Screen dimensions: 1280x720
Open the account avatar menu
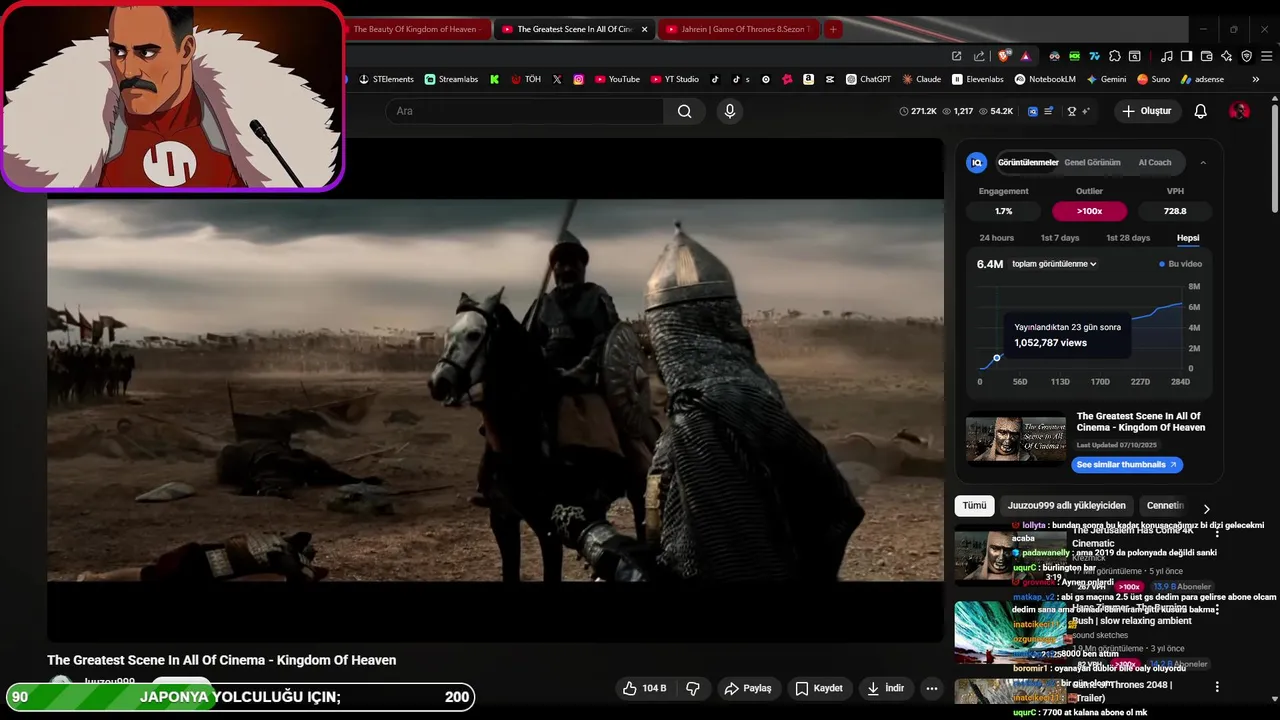(x=1239, y=111)
